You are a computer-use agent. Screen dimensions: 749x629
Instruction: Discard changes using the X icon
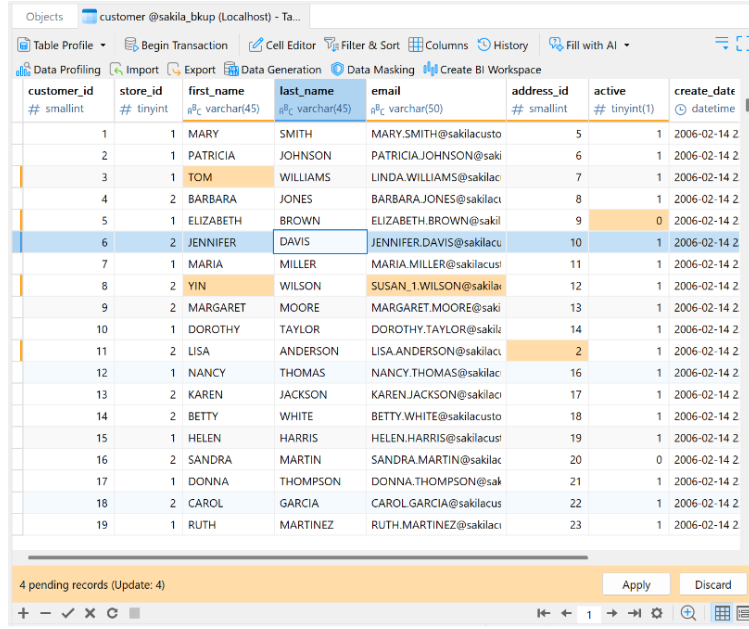[x=90, y=613]
